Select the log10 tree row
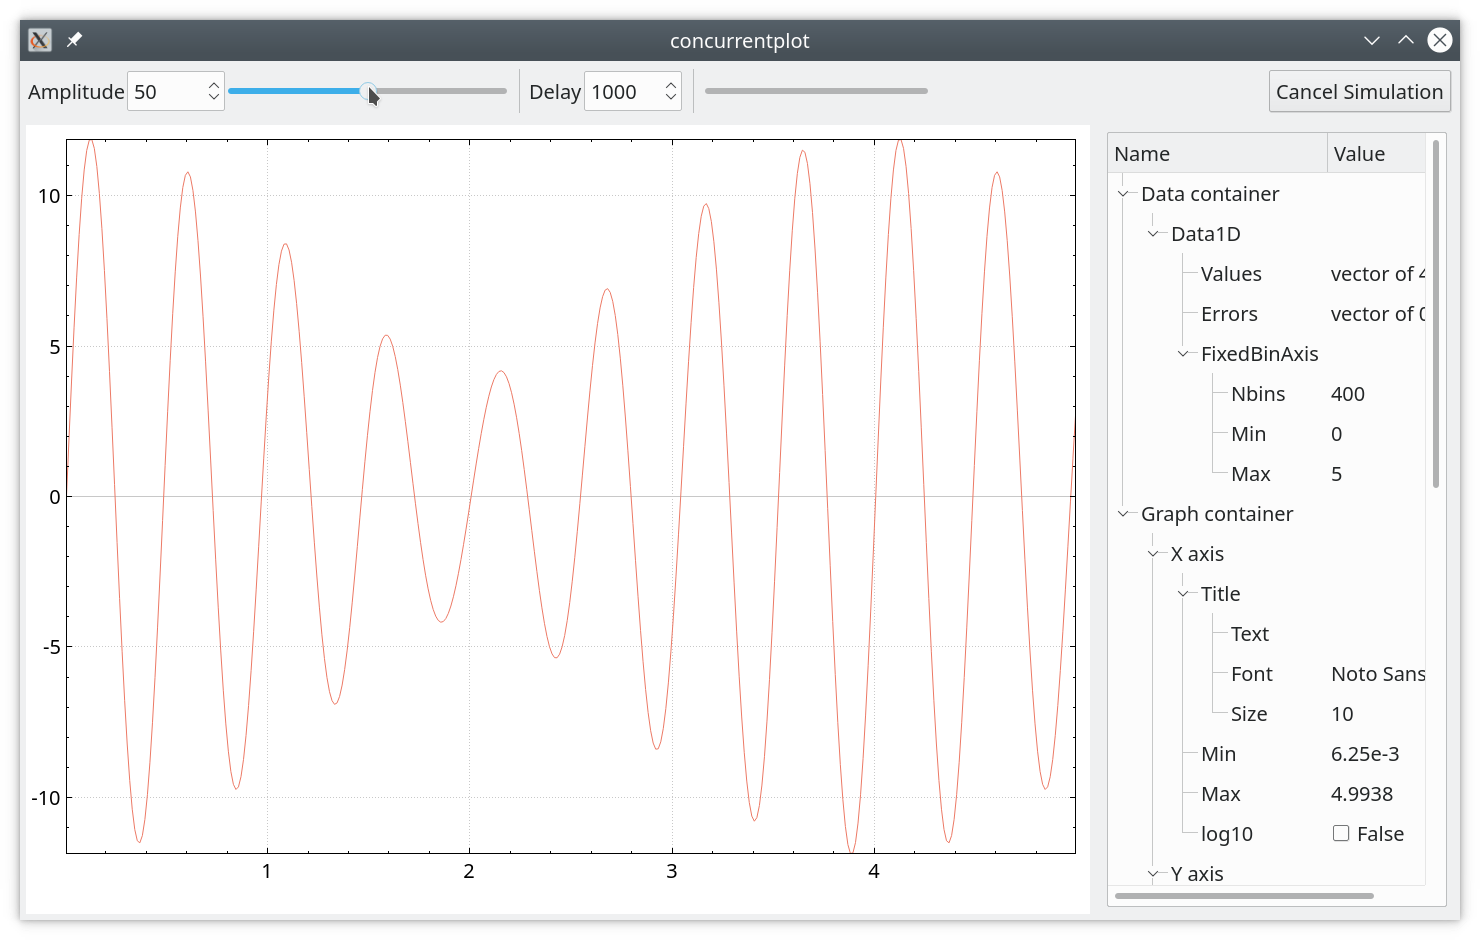 1268,834
